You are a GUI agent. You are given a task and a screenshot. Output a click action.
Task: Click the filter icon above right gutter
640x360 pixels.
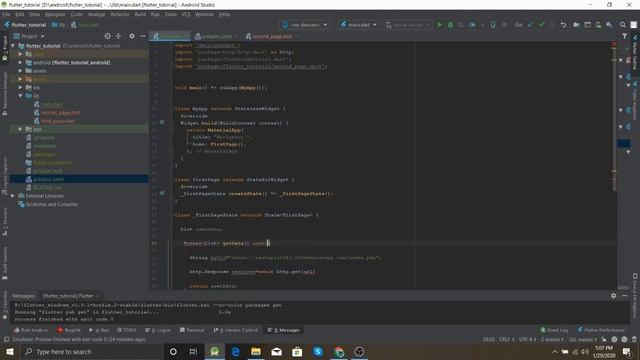[x=624, y=36]
